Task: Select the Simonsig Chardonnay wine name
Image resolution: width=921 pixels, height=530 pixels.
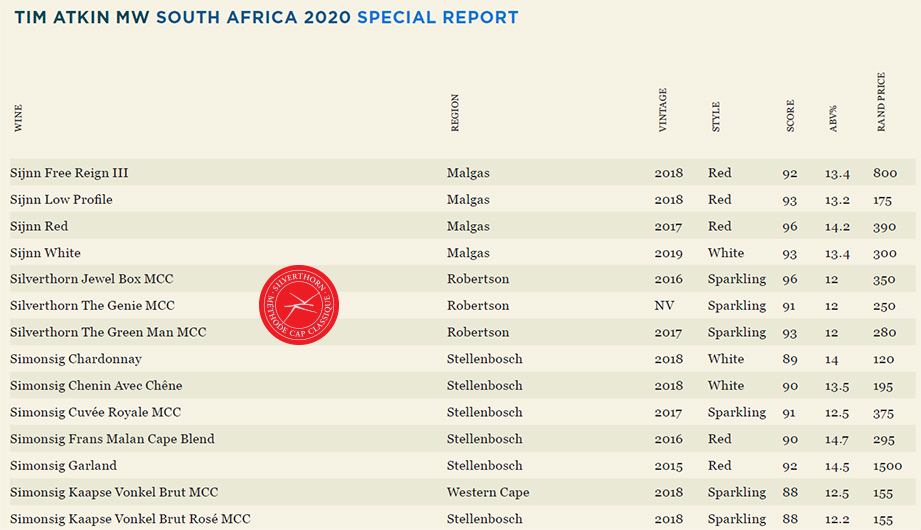Action: 76,359
